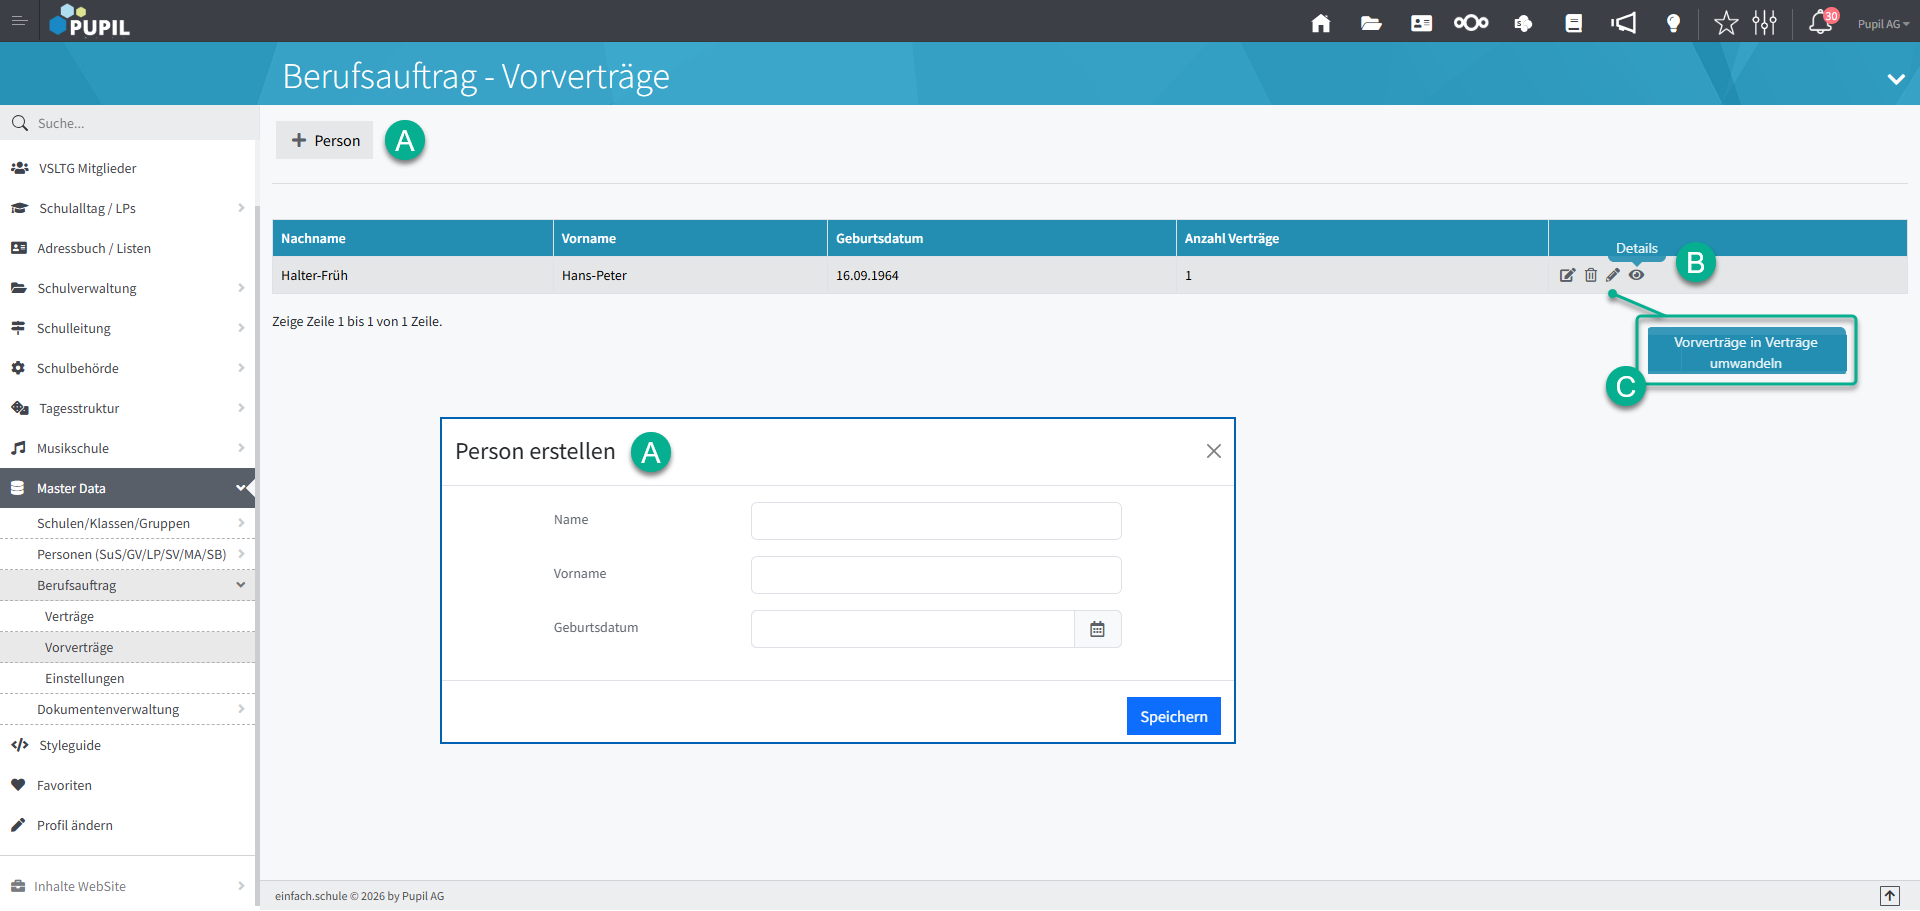Open the megaphone announcements icon
1920x911 pixels.
pos(1623,23)
